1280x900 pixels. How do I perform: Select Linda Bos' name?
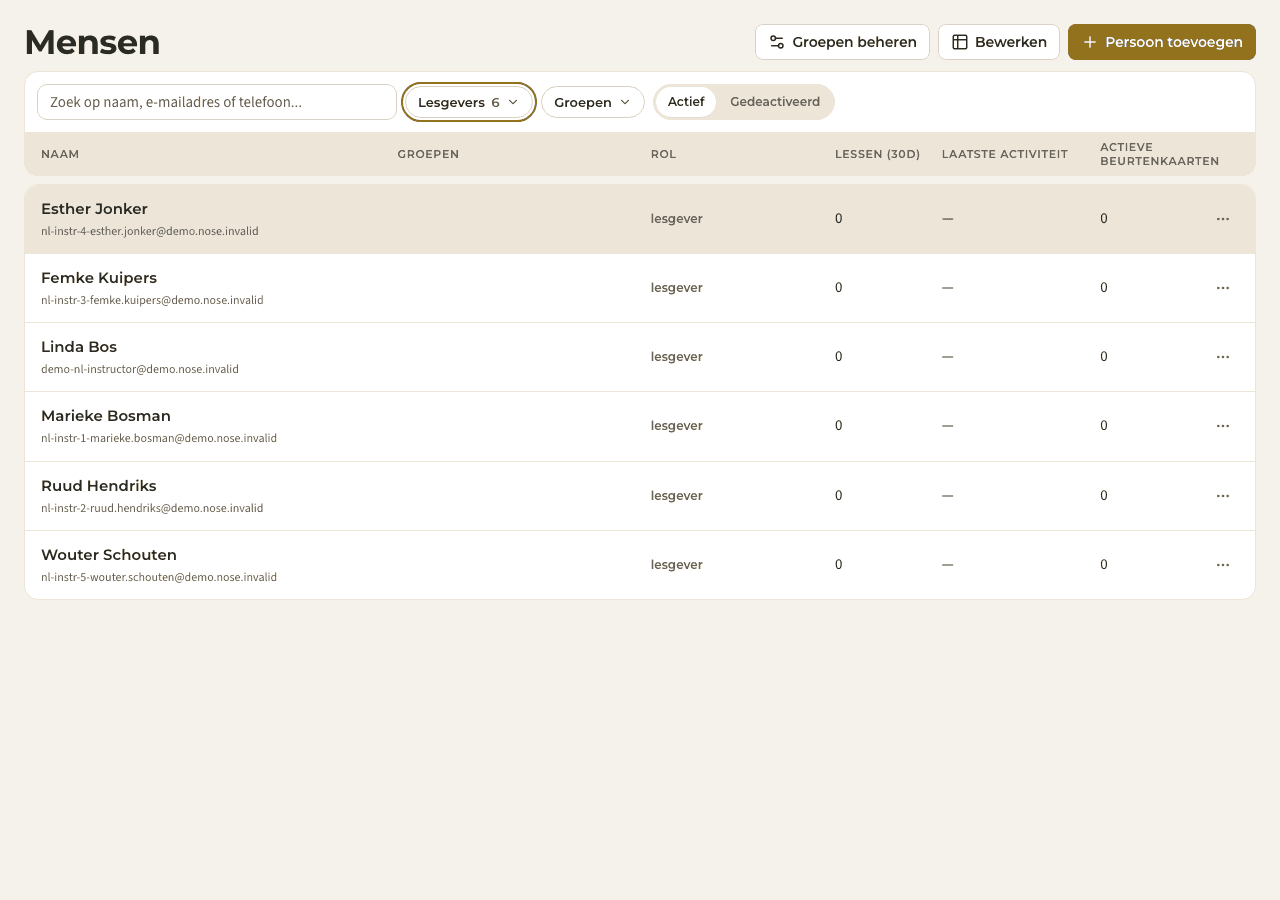[x=79, y=347]
